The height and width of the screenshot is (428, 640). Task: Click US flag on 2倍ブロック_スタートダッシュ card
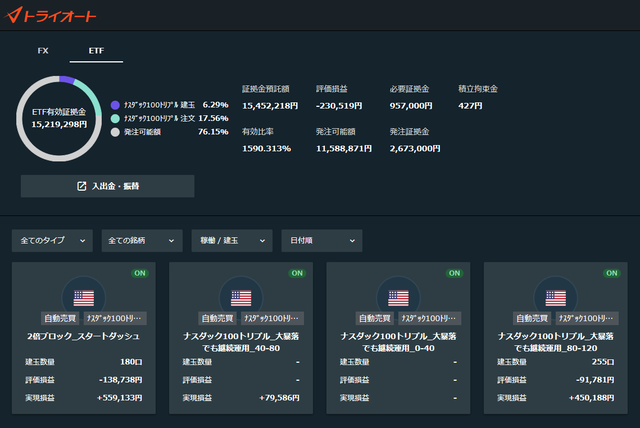click(x=84, y=298)
